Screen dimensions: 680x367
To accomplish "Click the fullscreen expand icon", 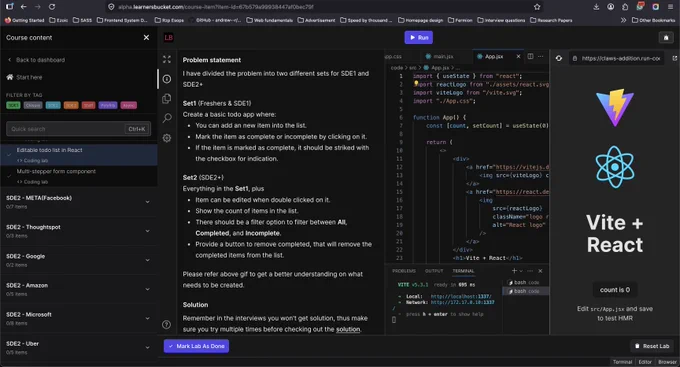I will click(x=167, y=59).
